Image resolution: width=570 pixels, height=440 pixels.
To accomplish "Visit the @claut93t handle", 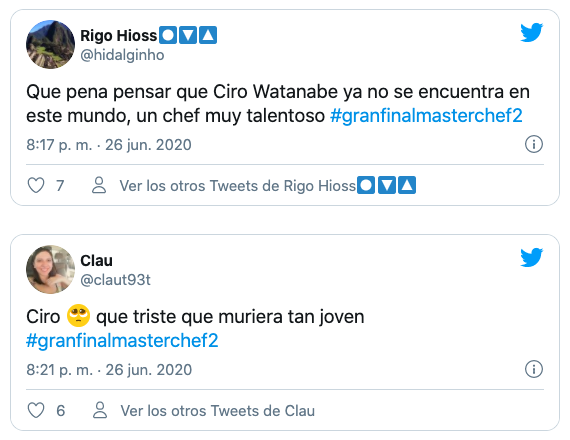I will pos(115,280).
